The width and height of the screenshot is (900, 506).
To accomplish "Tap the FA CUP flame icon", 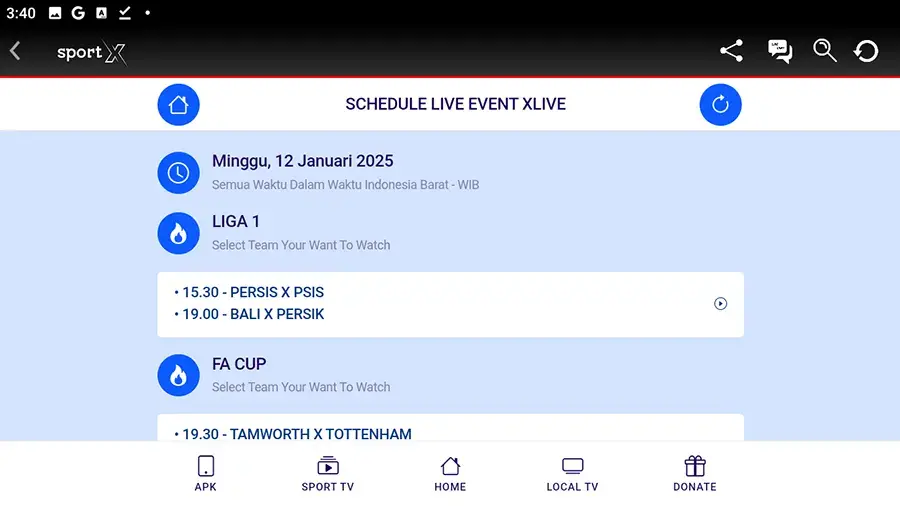I will point(178,375).
